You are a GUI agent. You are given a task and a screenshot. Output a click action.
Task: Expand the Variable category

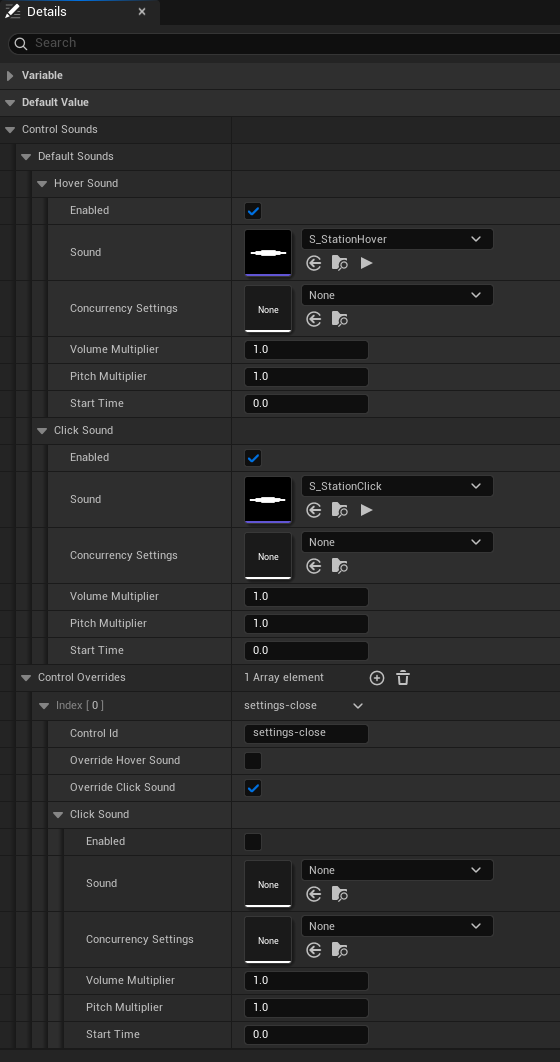pyautogui.click(x=9, y=76)
